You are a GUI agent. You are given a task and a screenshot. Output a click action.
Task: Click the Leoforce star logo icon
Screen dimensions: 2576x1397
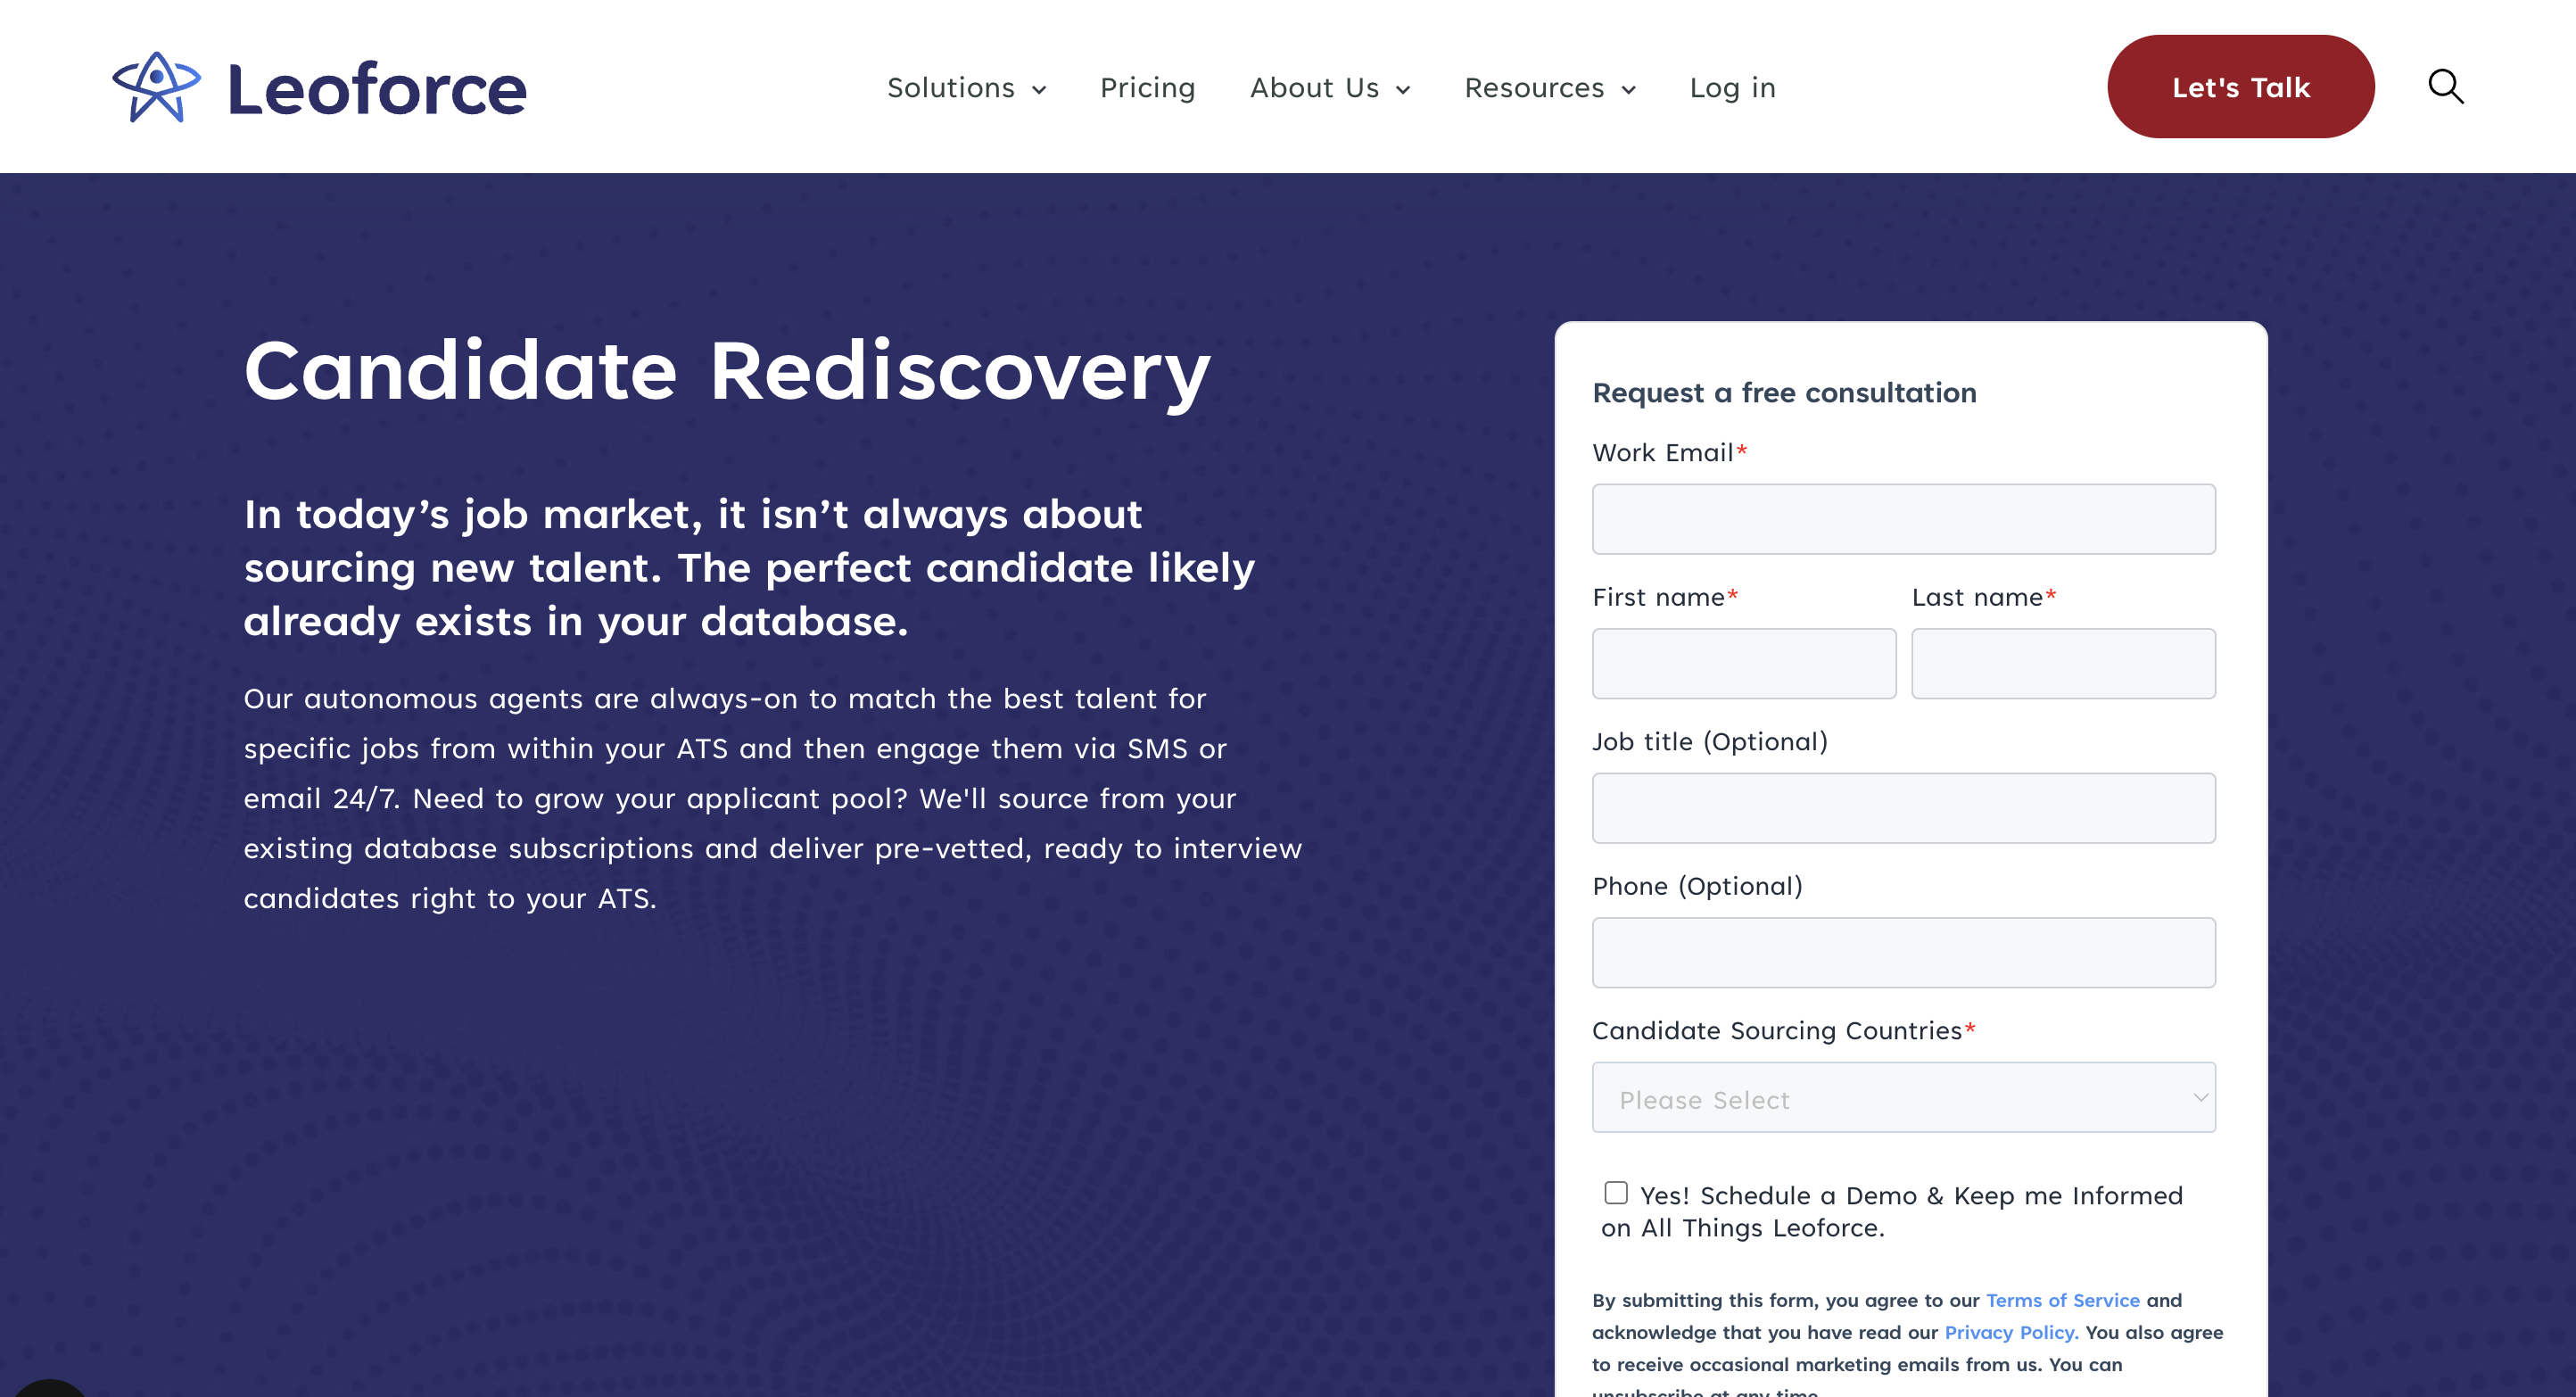157,87
